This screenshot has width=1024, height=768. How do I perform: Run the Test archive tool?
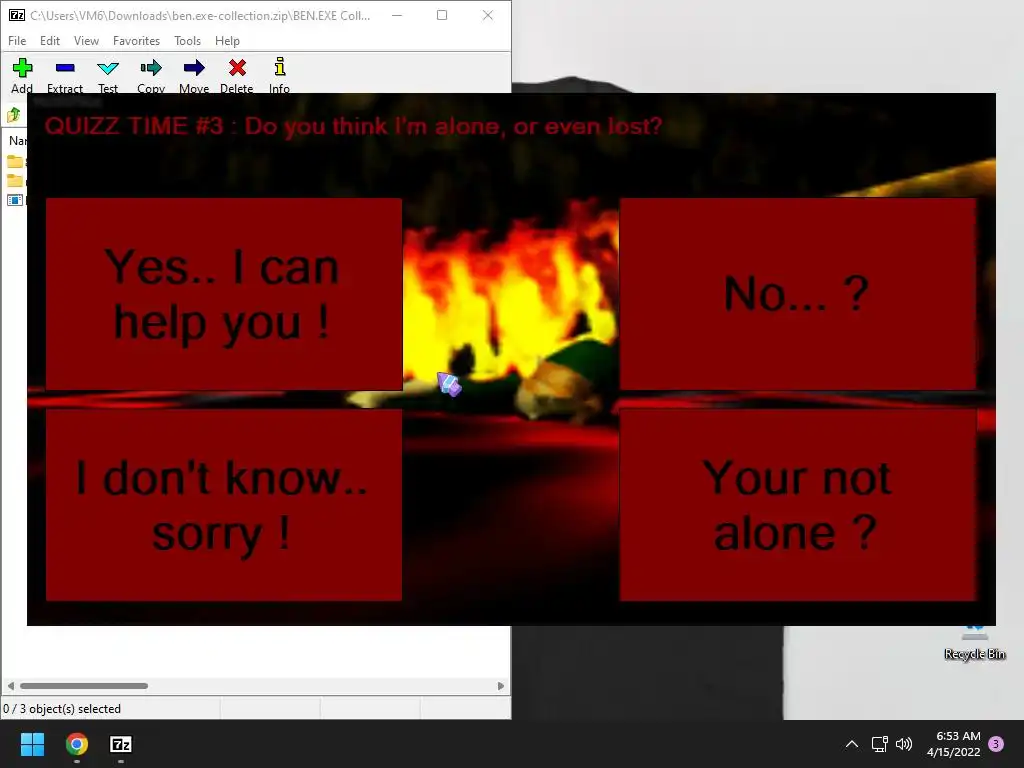(108, 68)
